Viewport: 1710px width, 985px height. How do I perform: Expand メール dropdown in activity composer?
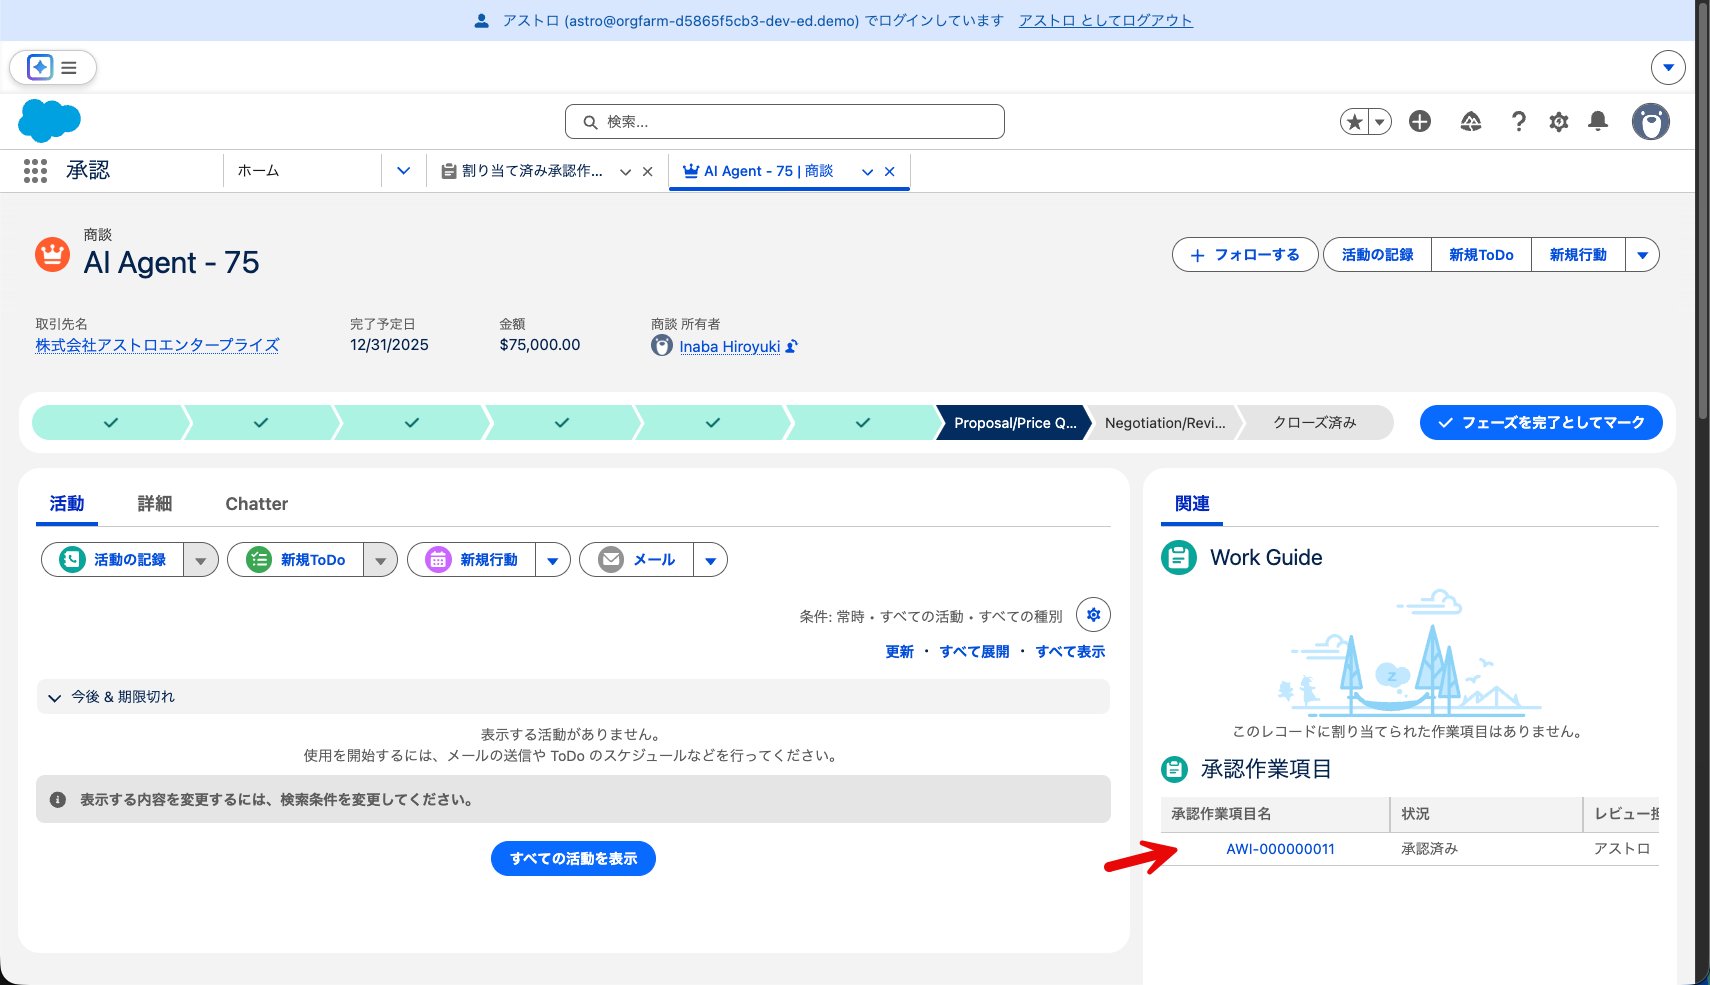click(711, 560)
